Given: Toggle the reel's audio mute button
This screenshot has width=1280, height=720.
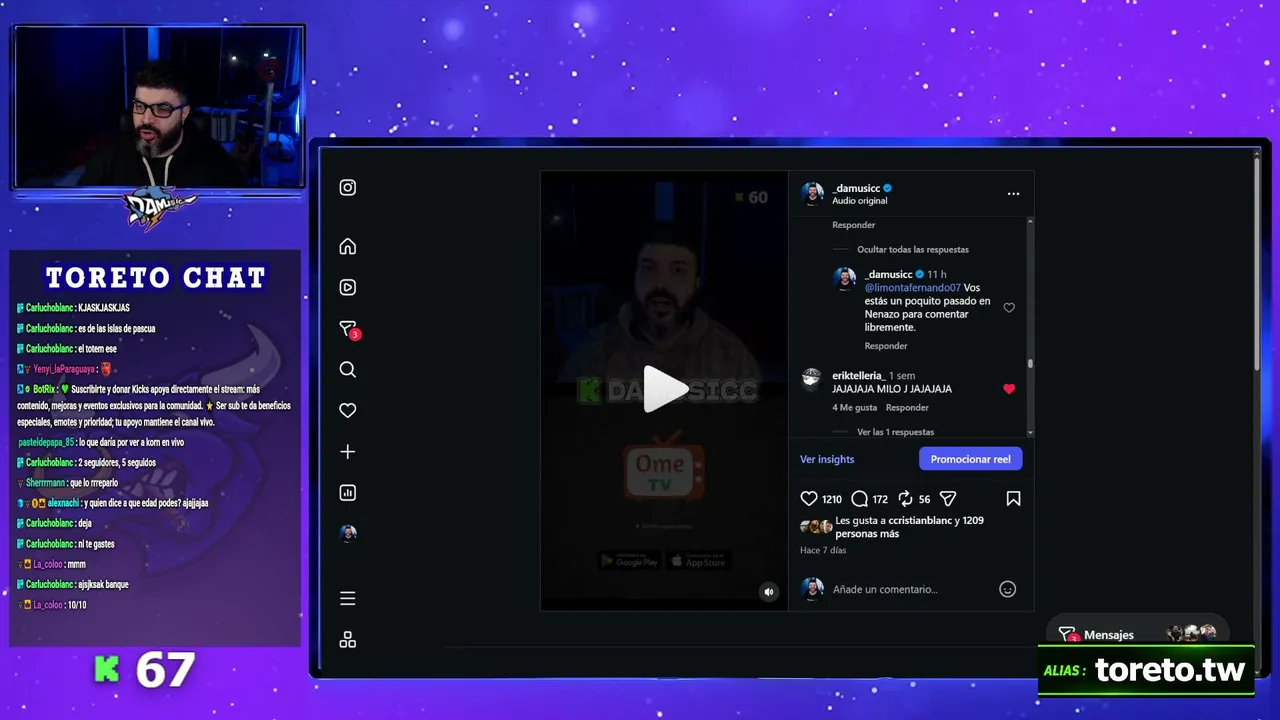Looking at the screenshot, I should click(769, 592).
